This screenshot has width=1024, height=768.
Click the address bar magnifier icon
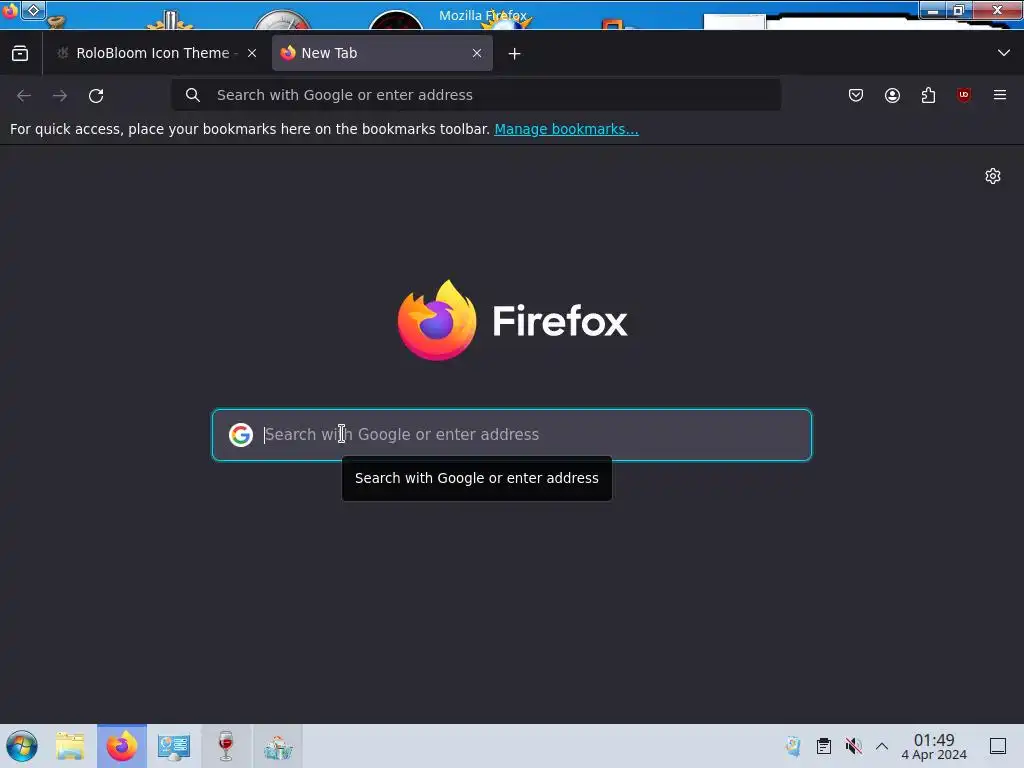click(193, 95)
